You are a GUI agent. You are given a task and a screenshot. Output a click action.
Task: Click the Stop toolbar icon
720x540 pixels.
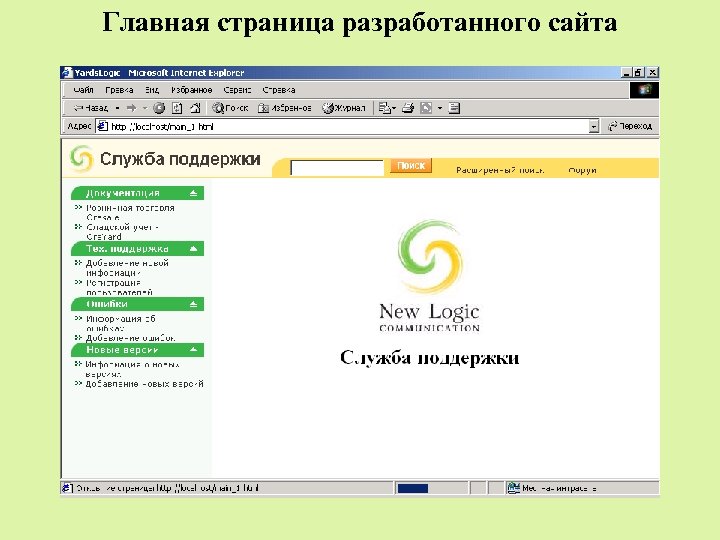pyautogui.click(x=159, y=108)
